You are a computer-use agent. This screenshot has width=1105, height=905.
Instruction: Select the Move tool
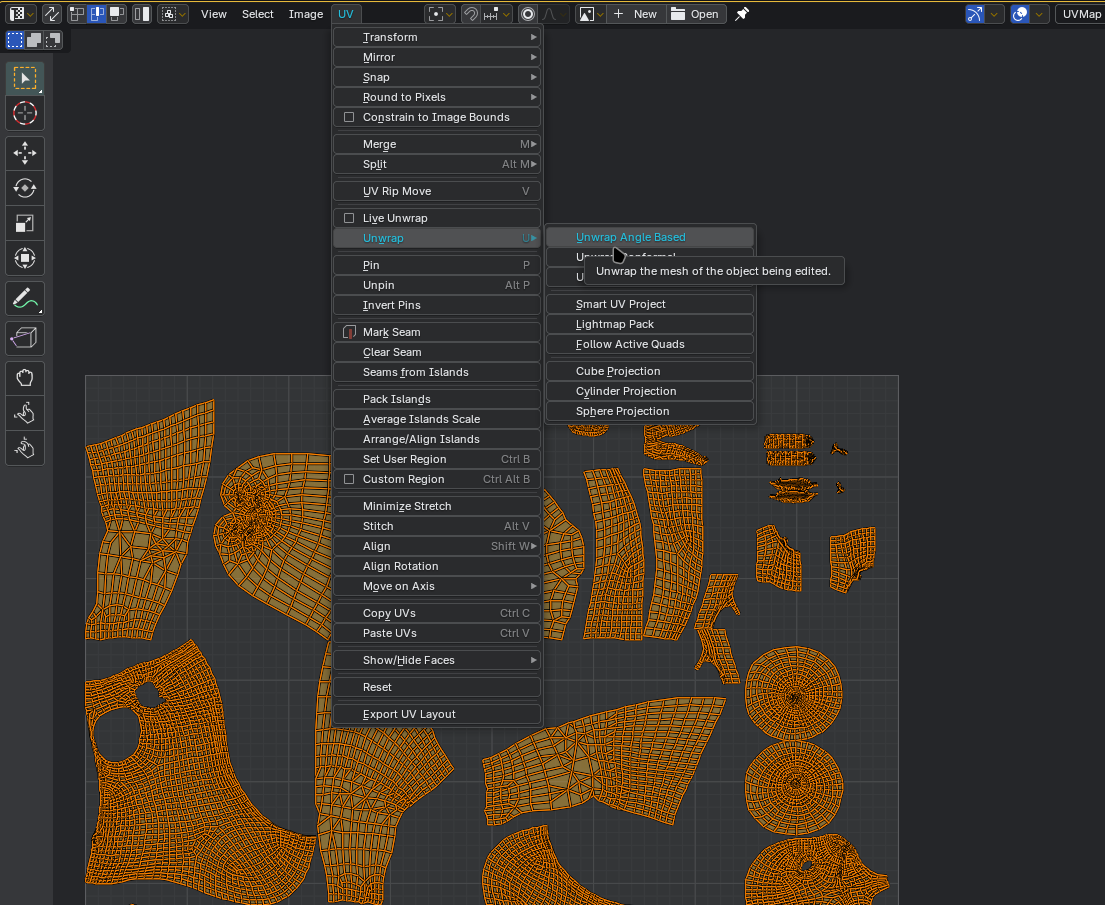pyautogui.click(x=25, y=153)
